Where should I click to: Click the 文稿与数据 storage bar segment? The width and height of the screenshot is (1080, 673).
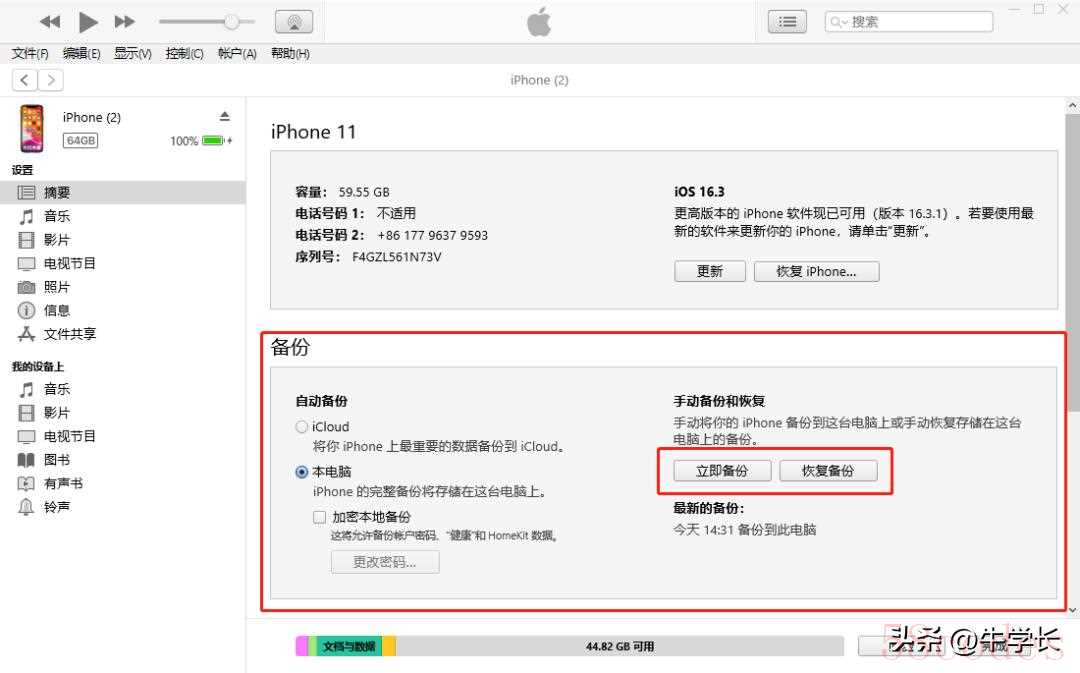[x=349, y=646]
